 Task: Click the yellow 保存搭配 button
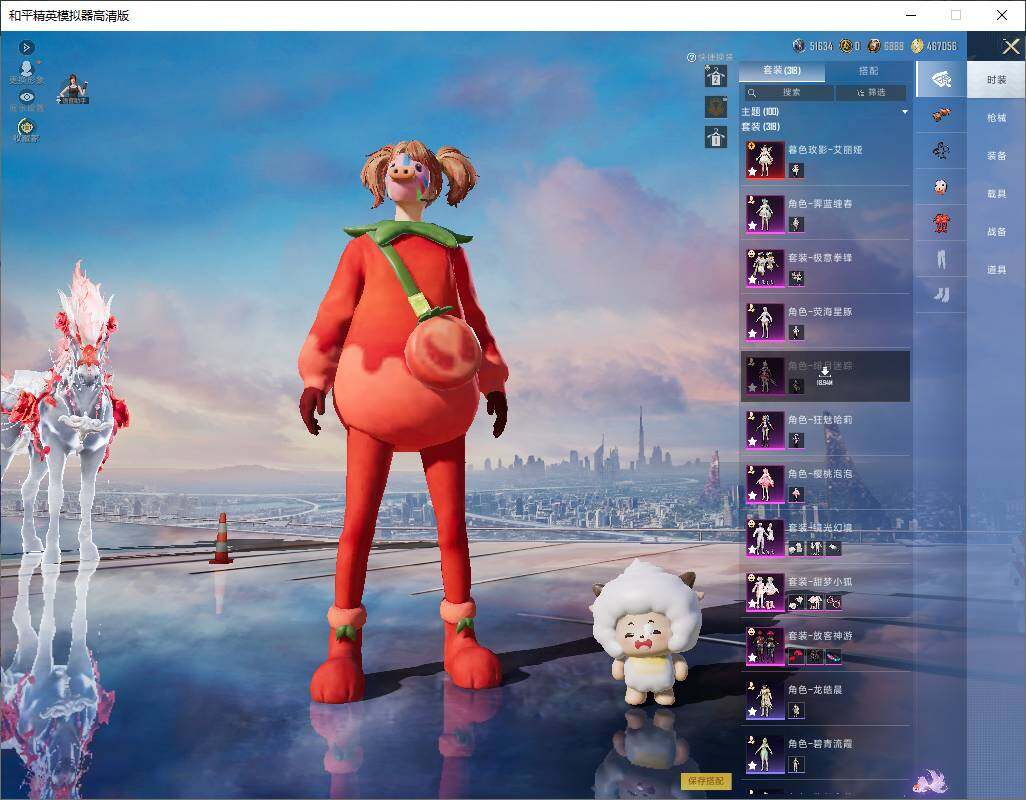tap(706, 780)
